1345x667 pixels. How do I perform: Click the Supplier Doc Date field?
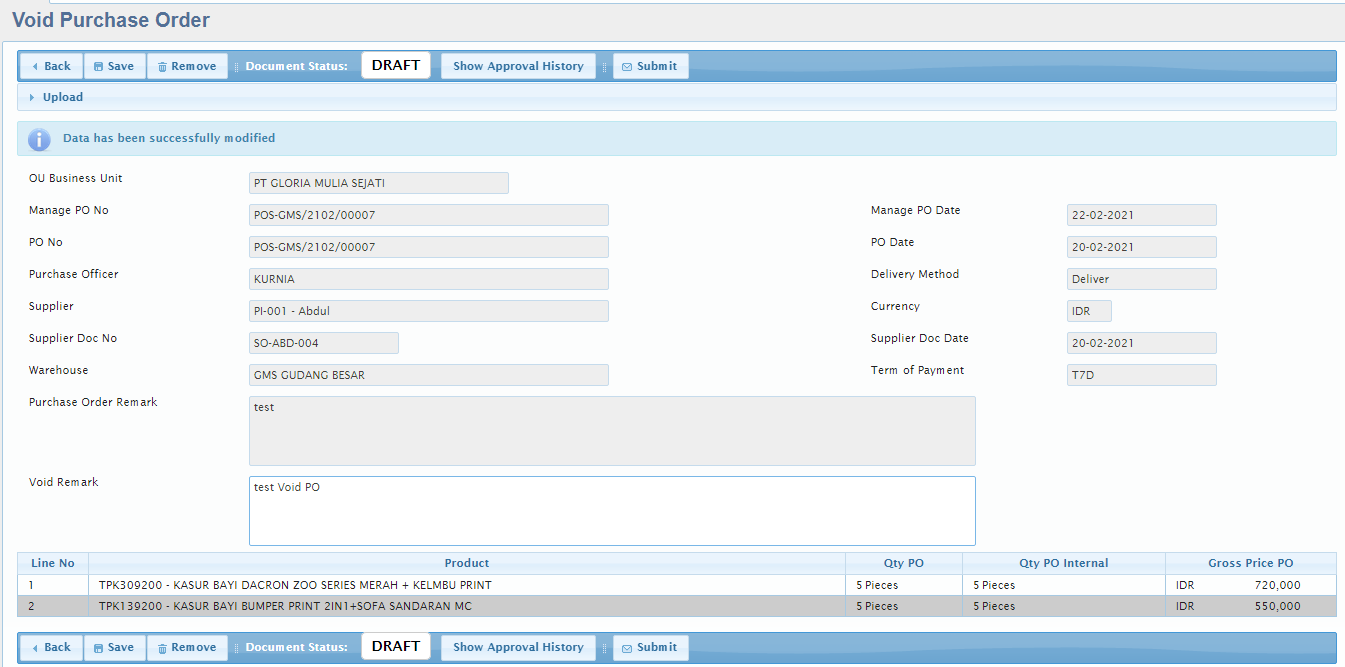tap(1142, 343)
